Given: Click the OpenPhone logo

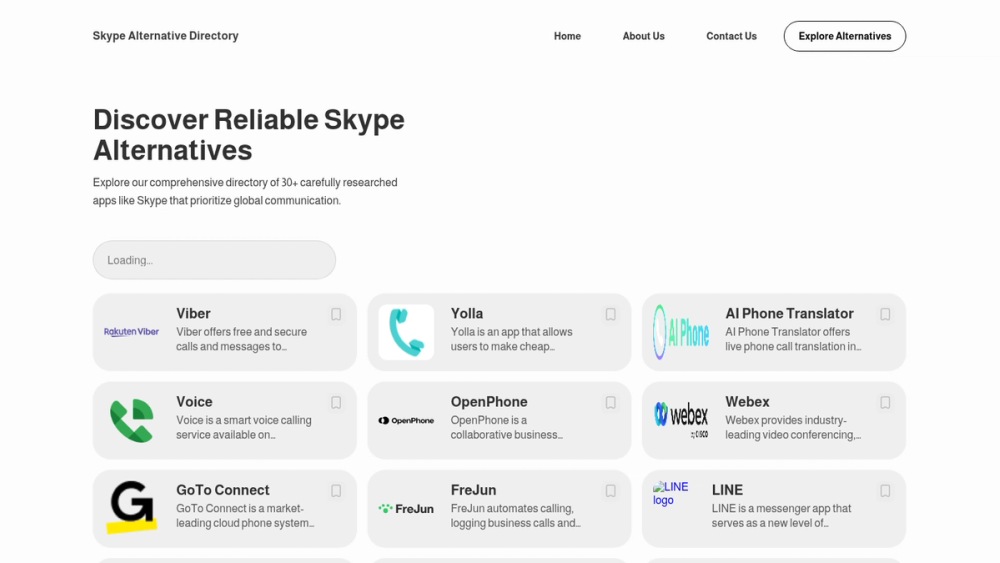Looking at the screenshot, I should point(406,420).
